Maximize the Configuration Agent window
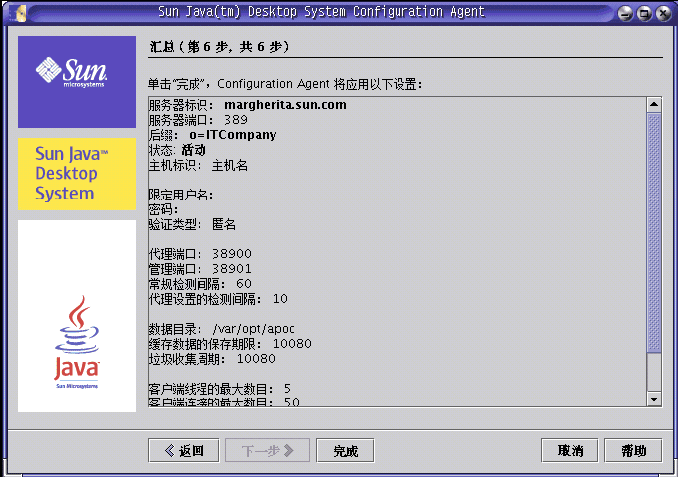 point(644,13)
